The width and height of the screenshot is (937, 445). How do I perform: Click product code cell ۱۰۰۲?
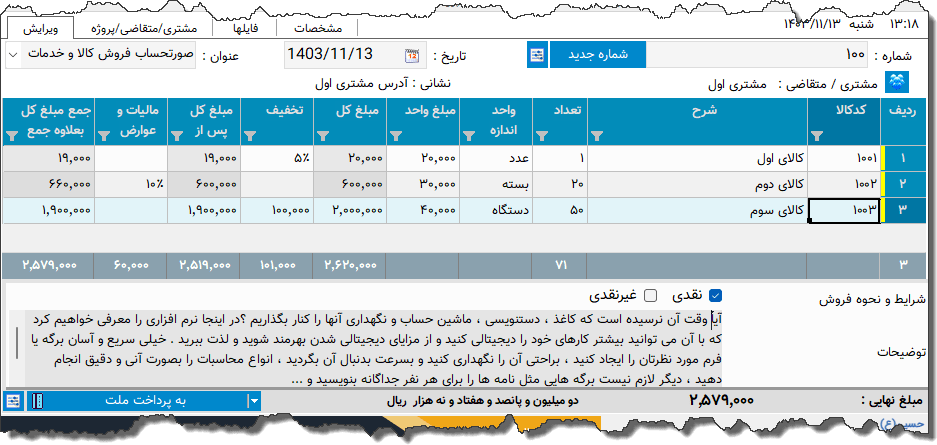coord(844,183)
